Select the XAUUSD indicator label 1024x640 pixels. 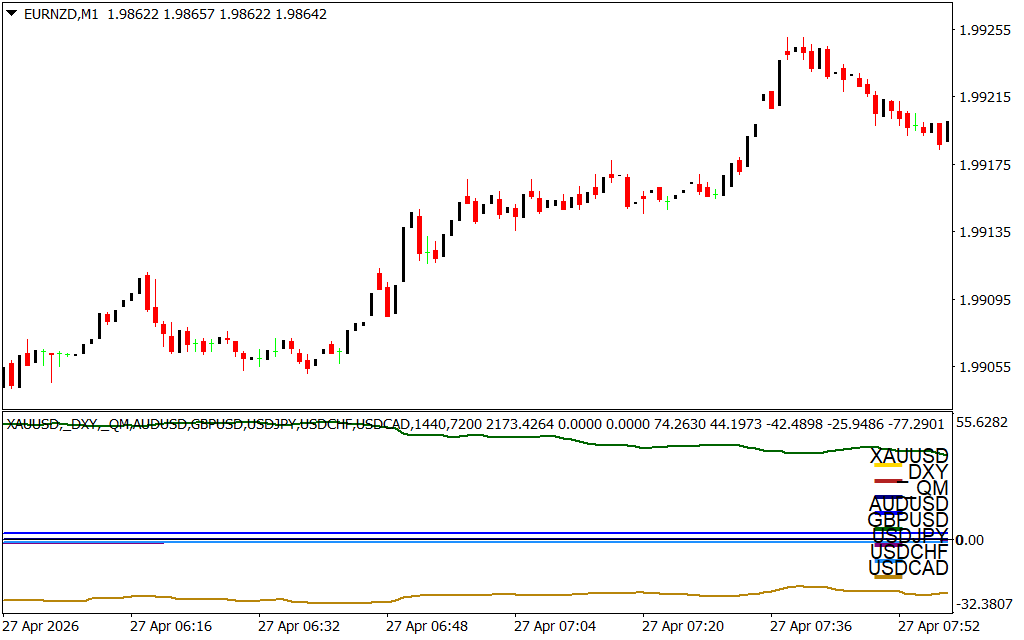click(908, 456)
